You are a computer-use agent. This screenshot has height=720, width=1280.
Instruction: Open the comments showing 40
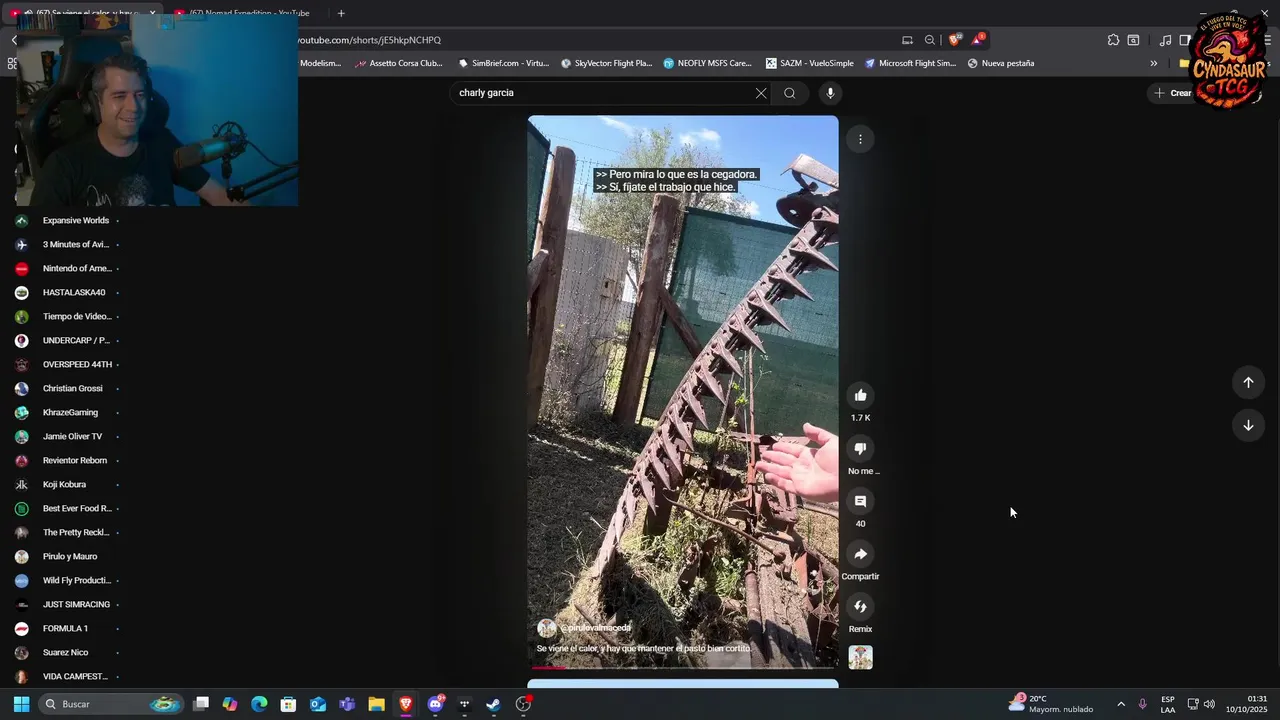coord(860,501)
